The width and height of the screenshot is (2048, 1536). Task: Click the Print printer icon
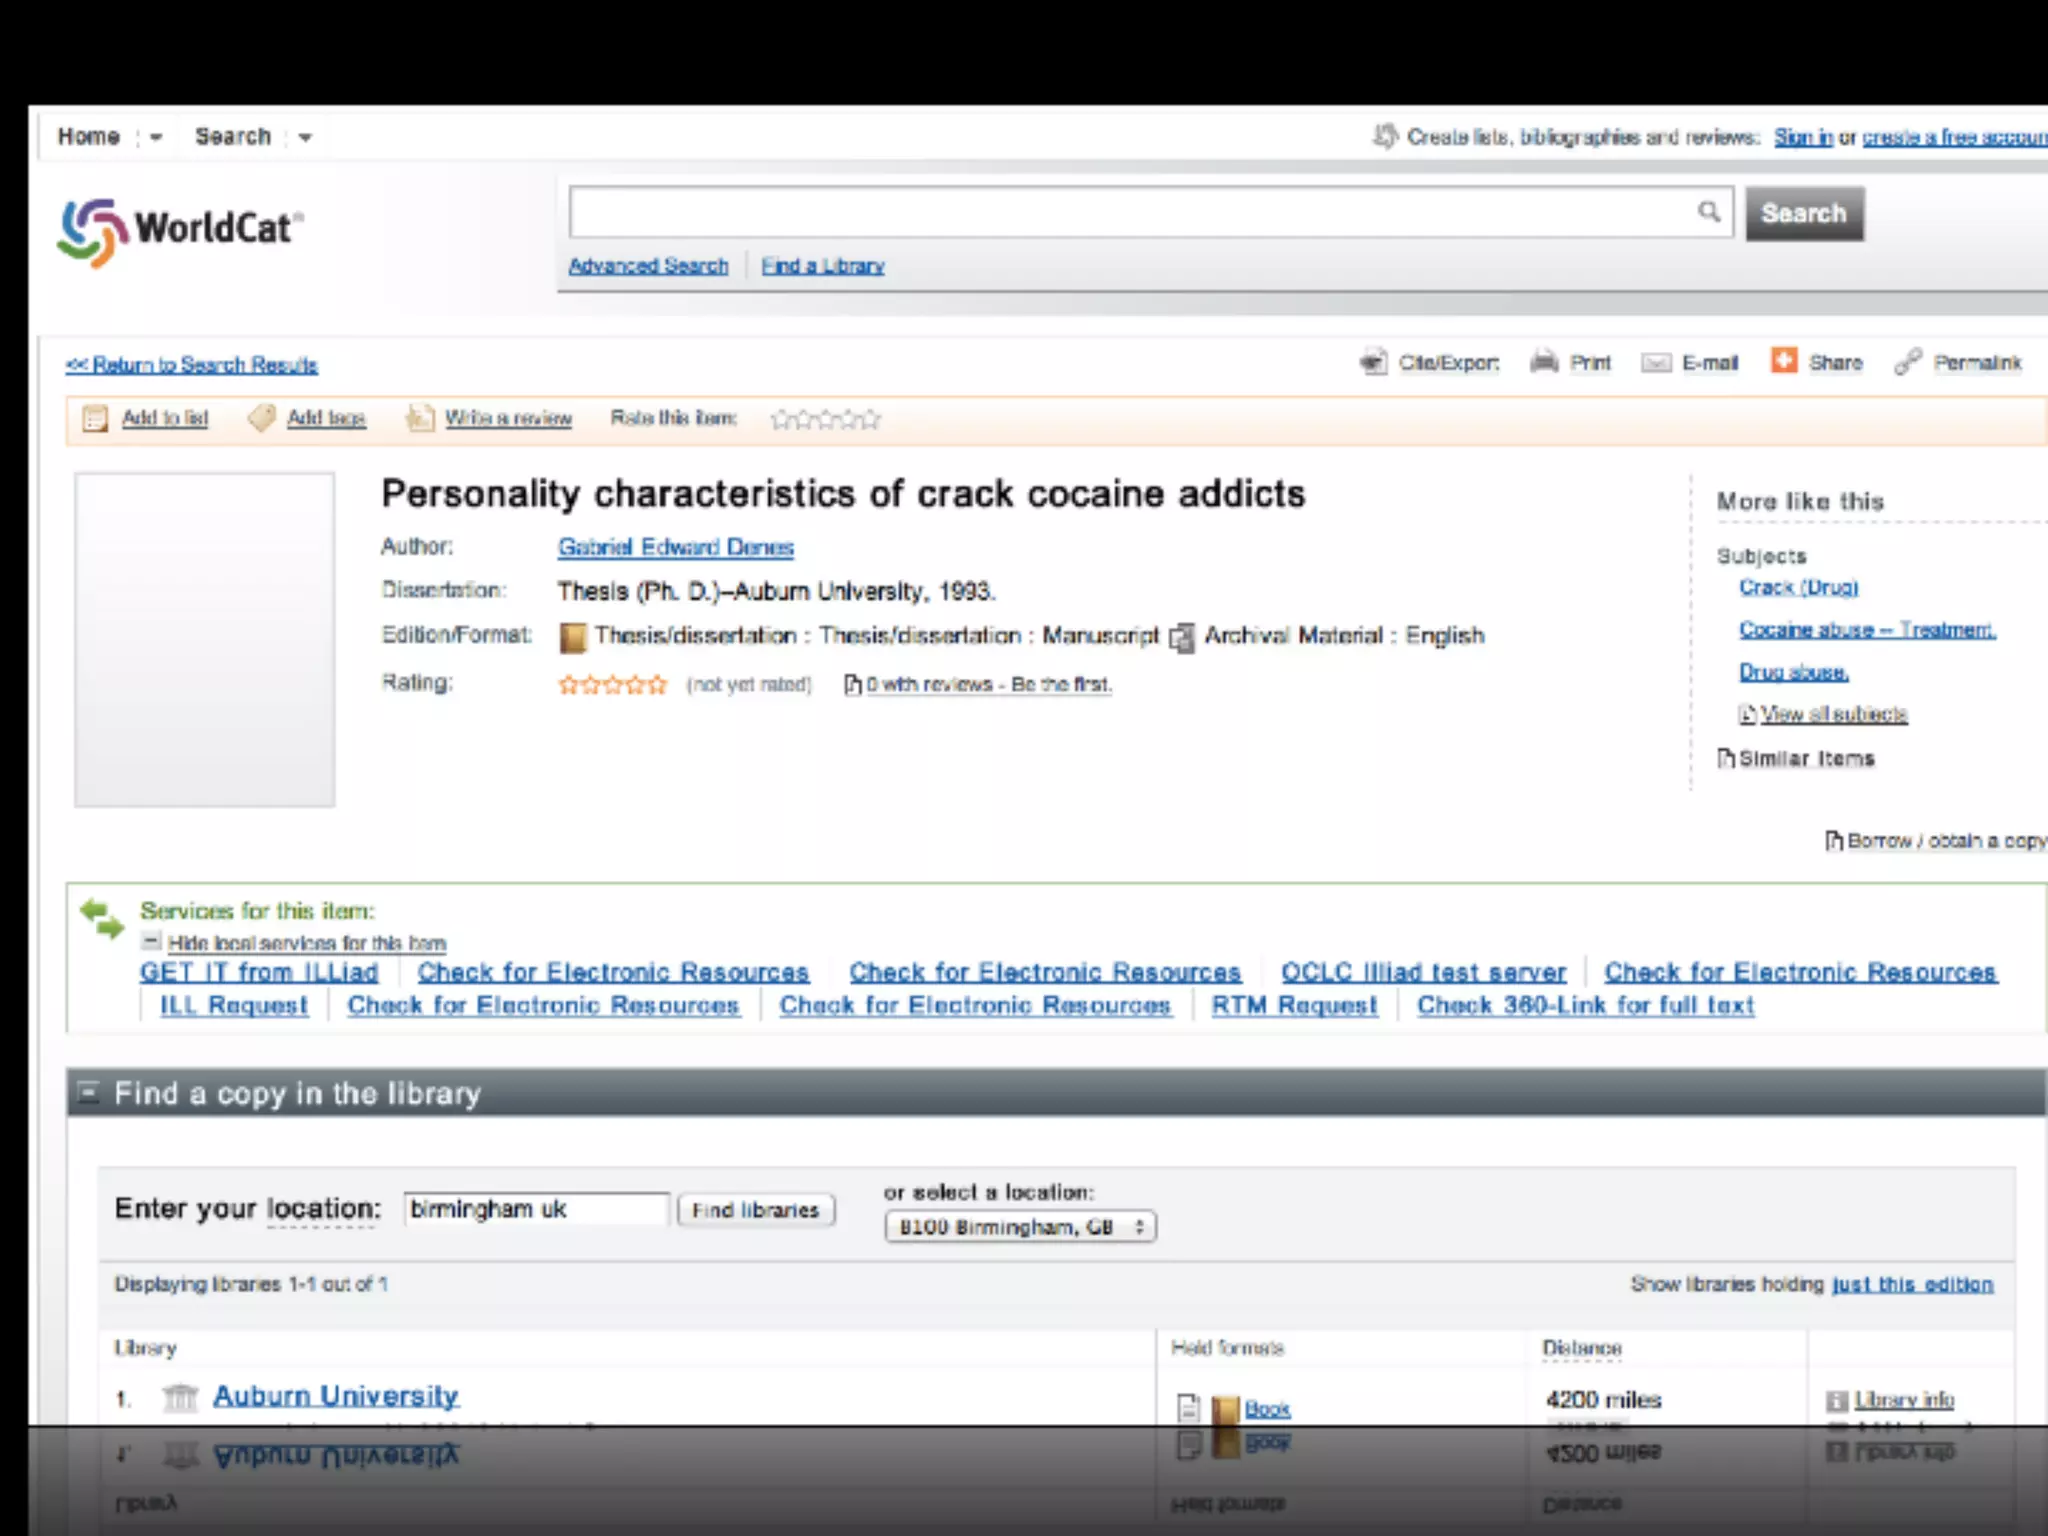1545,362
